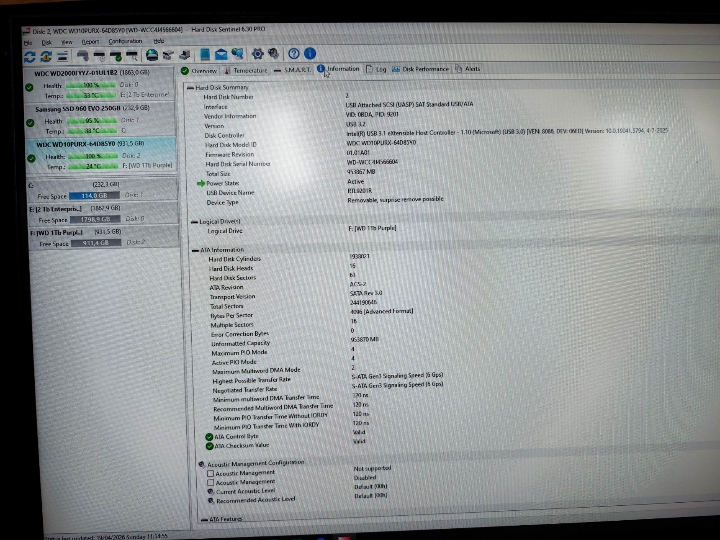Select the E: [2 Tb Enterprise] drive entry
Screen dimensions: 720x540
coord(103,214)
